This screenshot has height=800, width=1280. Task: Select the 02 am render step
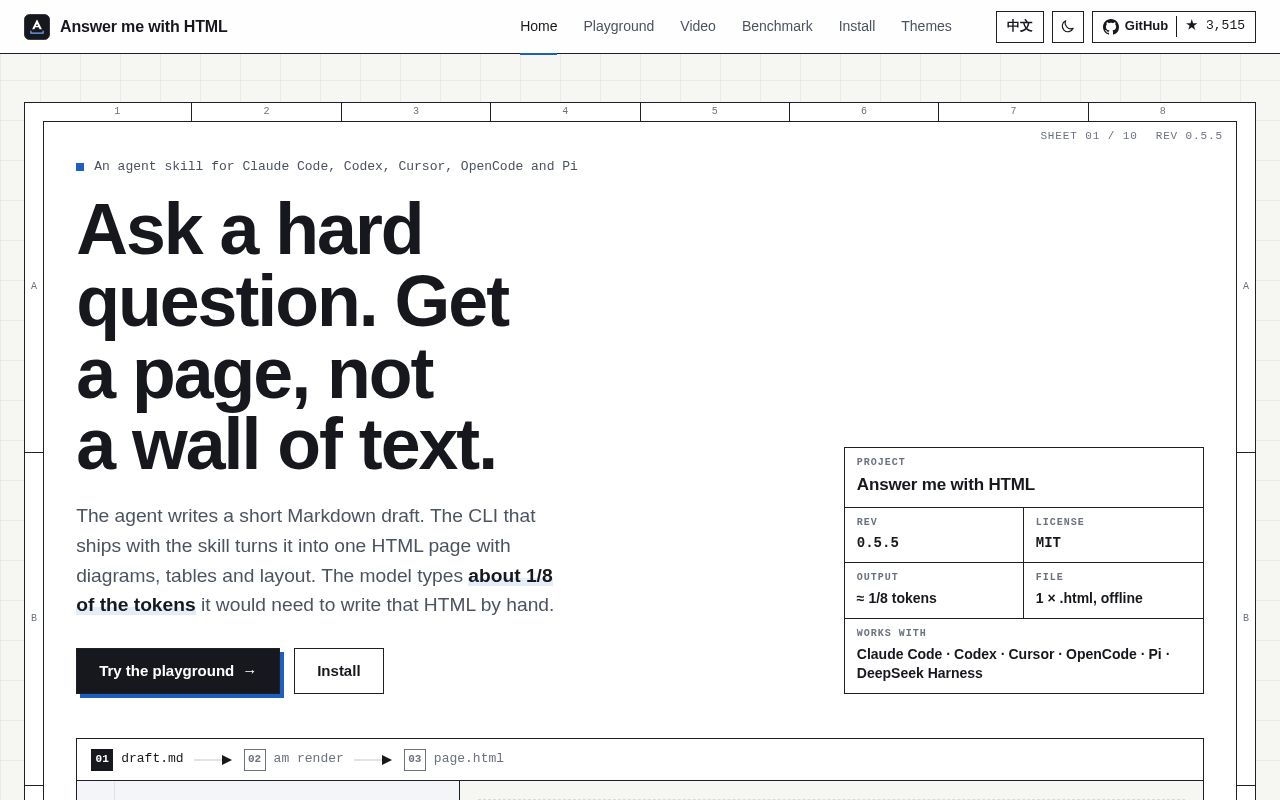[x=294, y=759]
